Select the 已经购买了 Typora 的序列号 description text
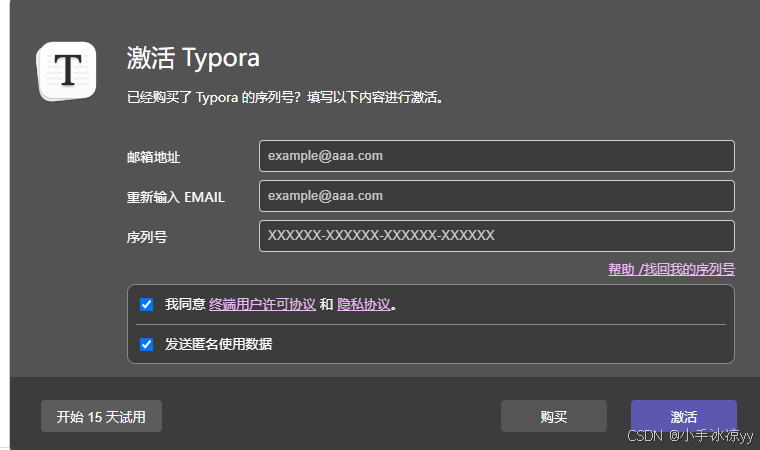The image size is (760, 450). pos(285,97)
